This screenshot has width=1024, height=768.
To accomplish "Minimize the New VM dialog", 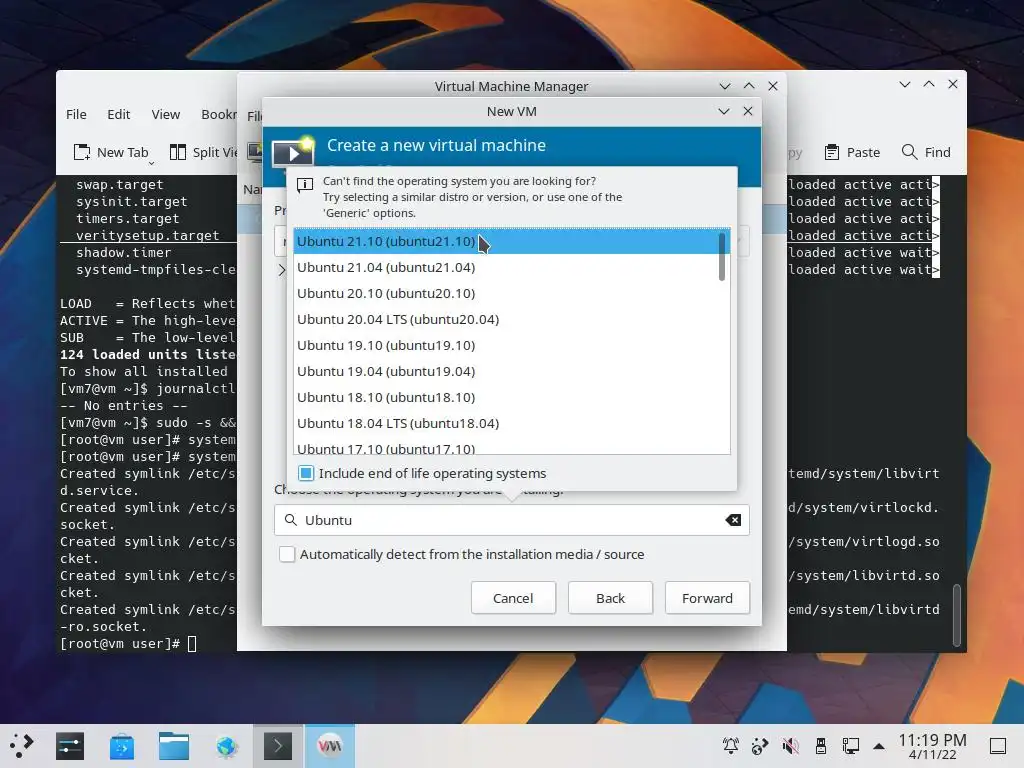I will (x=724, y=112).
